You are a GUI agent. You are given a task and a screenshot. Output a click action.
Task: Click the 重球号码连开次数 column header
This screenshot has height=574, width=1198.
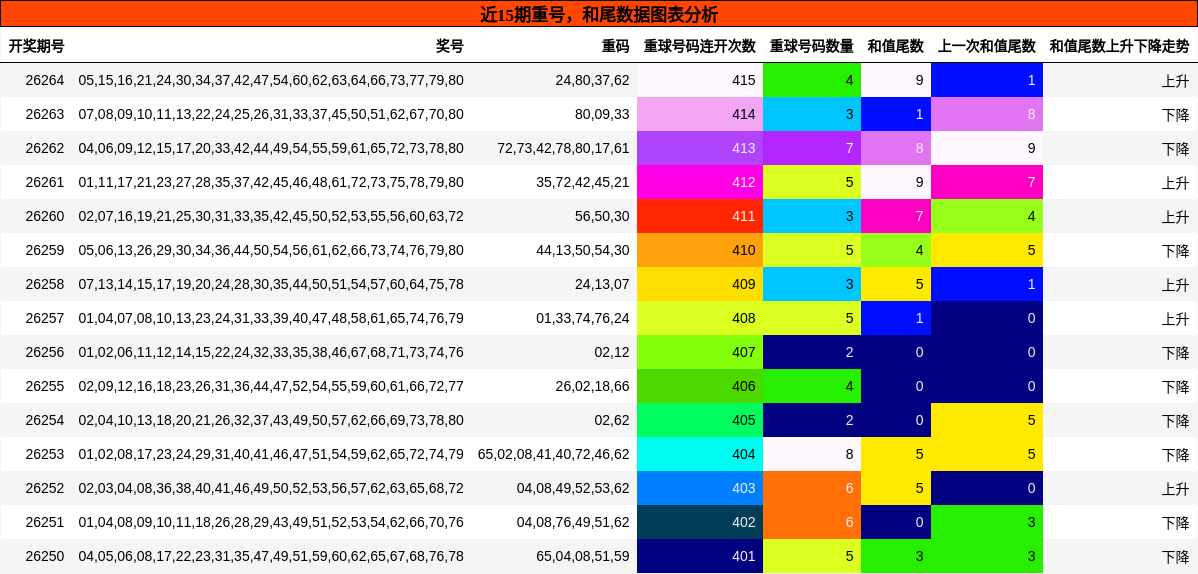click(700, 47)
